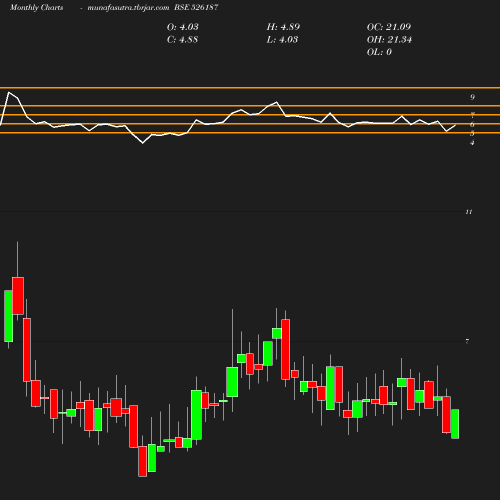Click the low value "L: 4.03"
The height and width of the screenshot is (500, 500).
tap(282, 39)
